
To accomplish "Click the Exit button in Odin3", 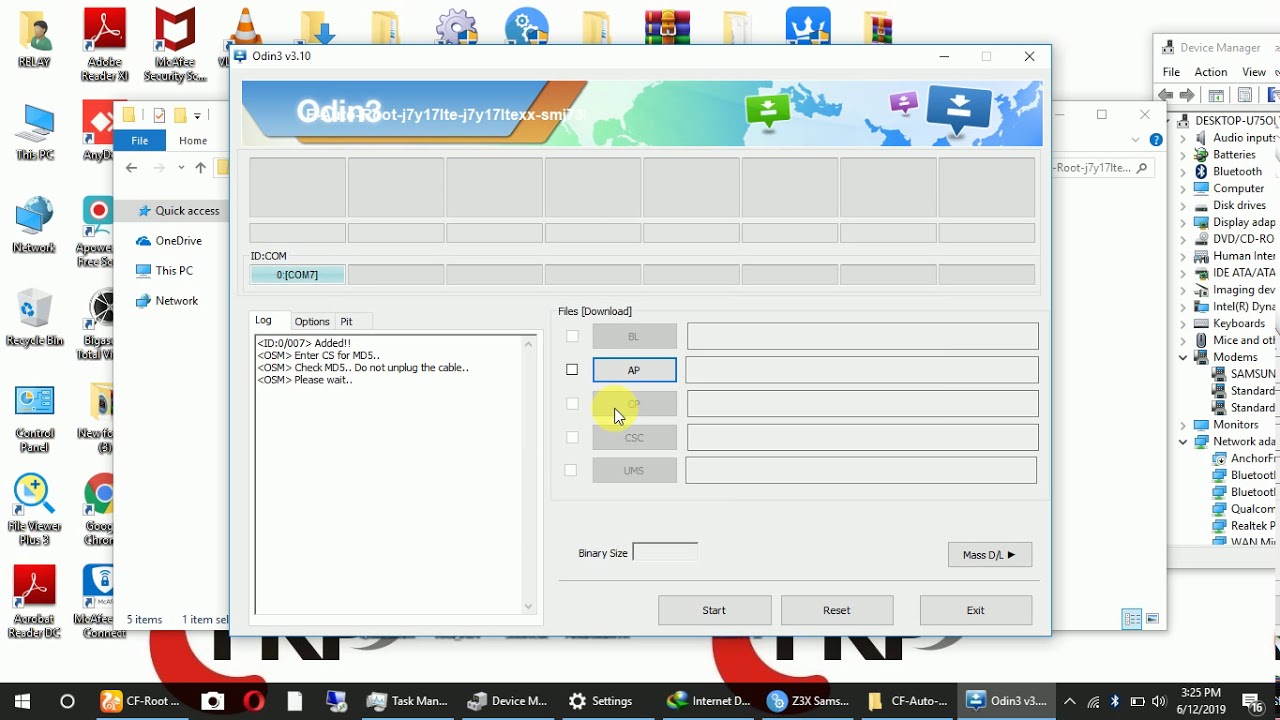I will (975, 610).
